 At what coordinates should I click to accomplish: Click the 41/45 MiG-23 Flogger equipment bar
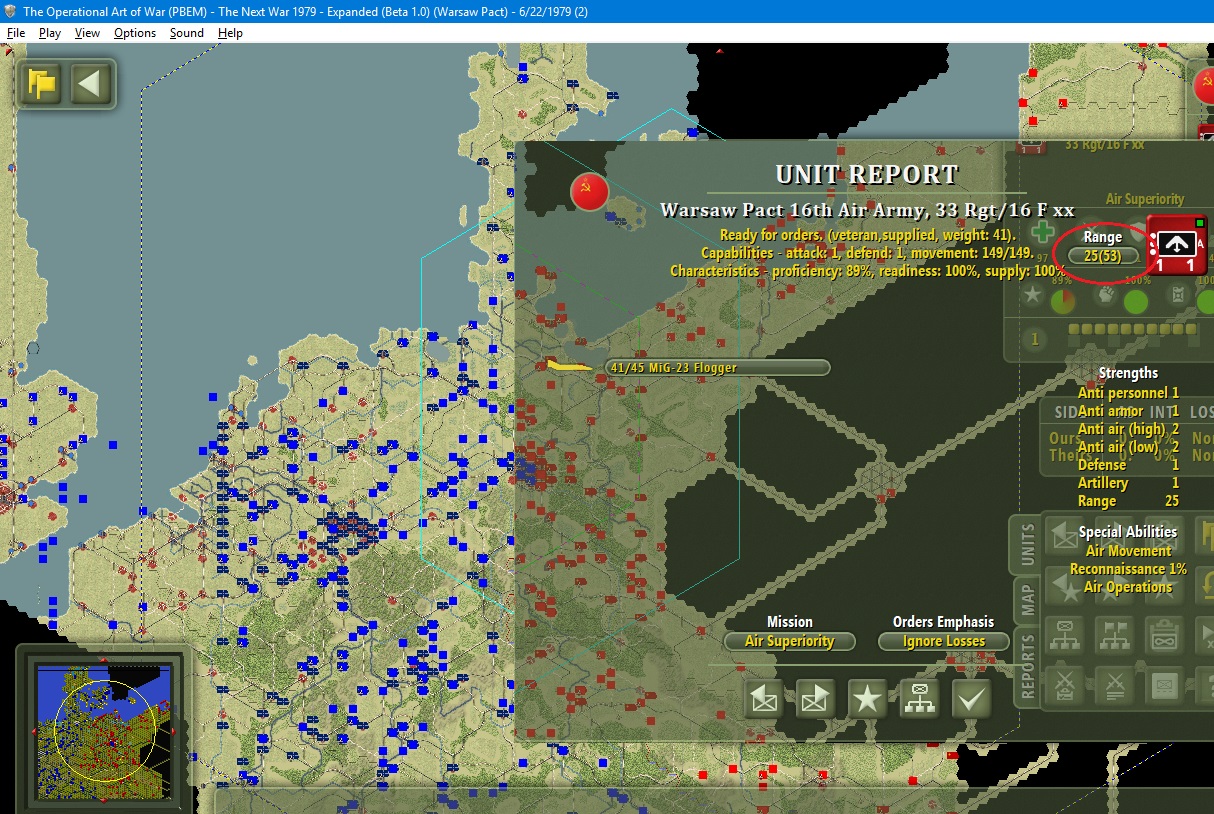716,368
